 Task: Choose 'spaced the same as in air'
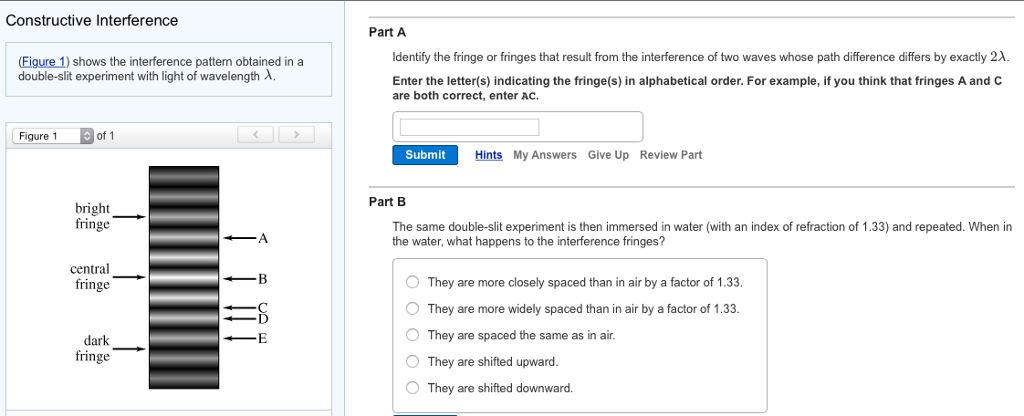(x=412, y=335)
